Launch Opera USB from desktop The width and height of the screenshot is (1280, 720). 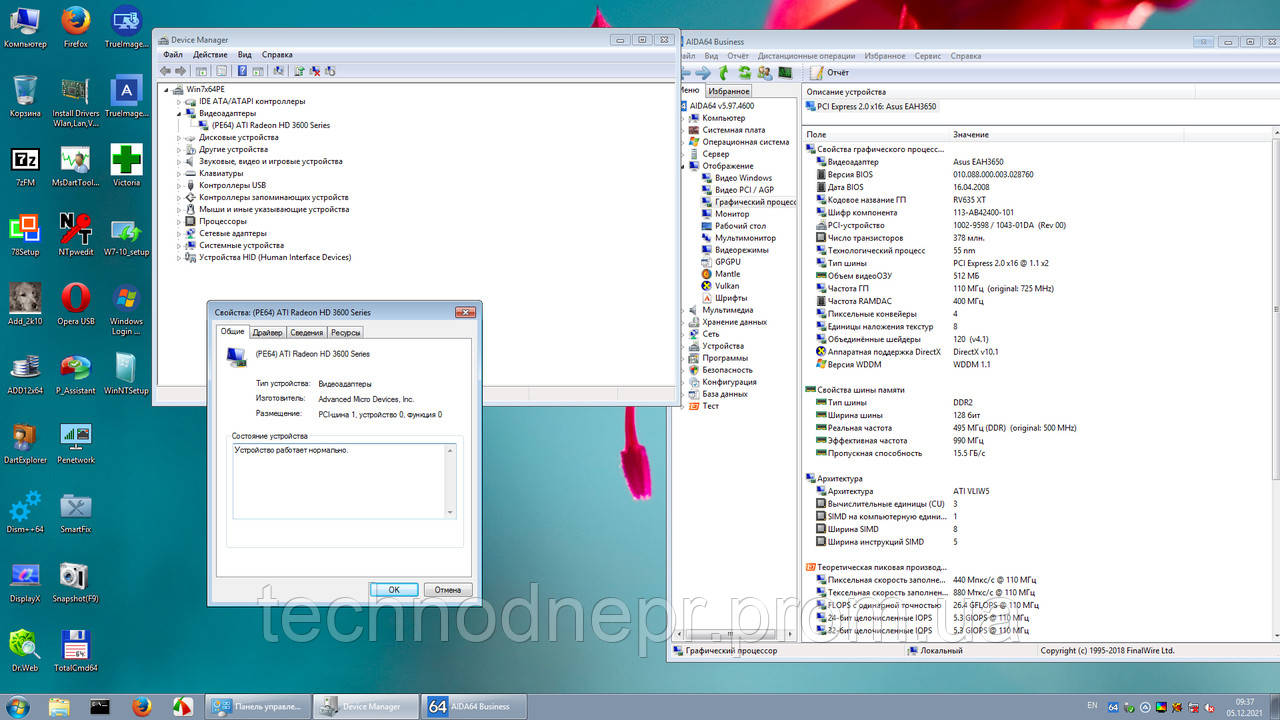[x=75, y=304]
